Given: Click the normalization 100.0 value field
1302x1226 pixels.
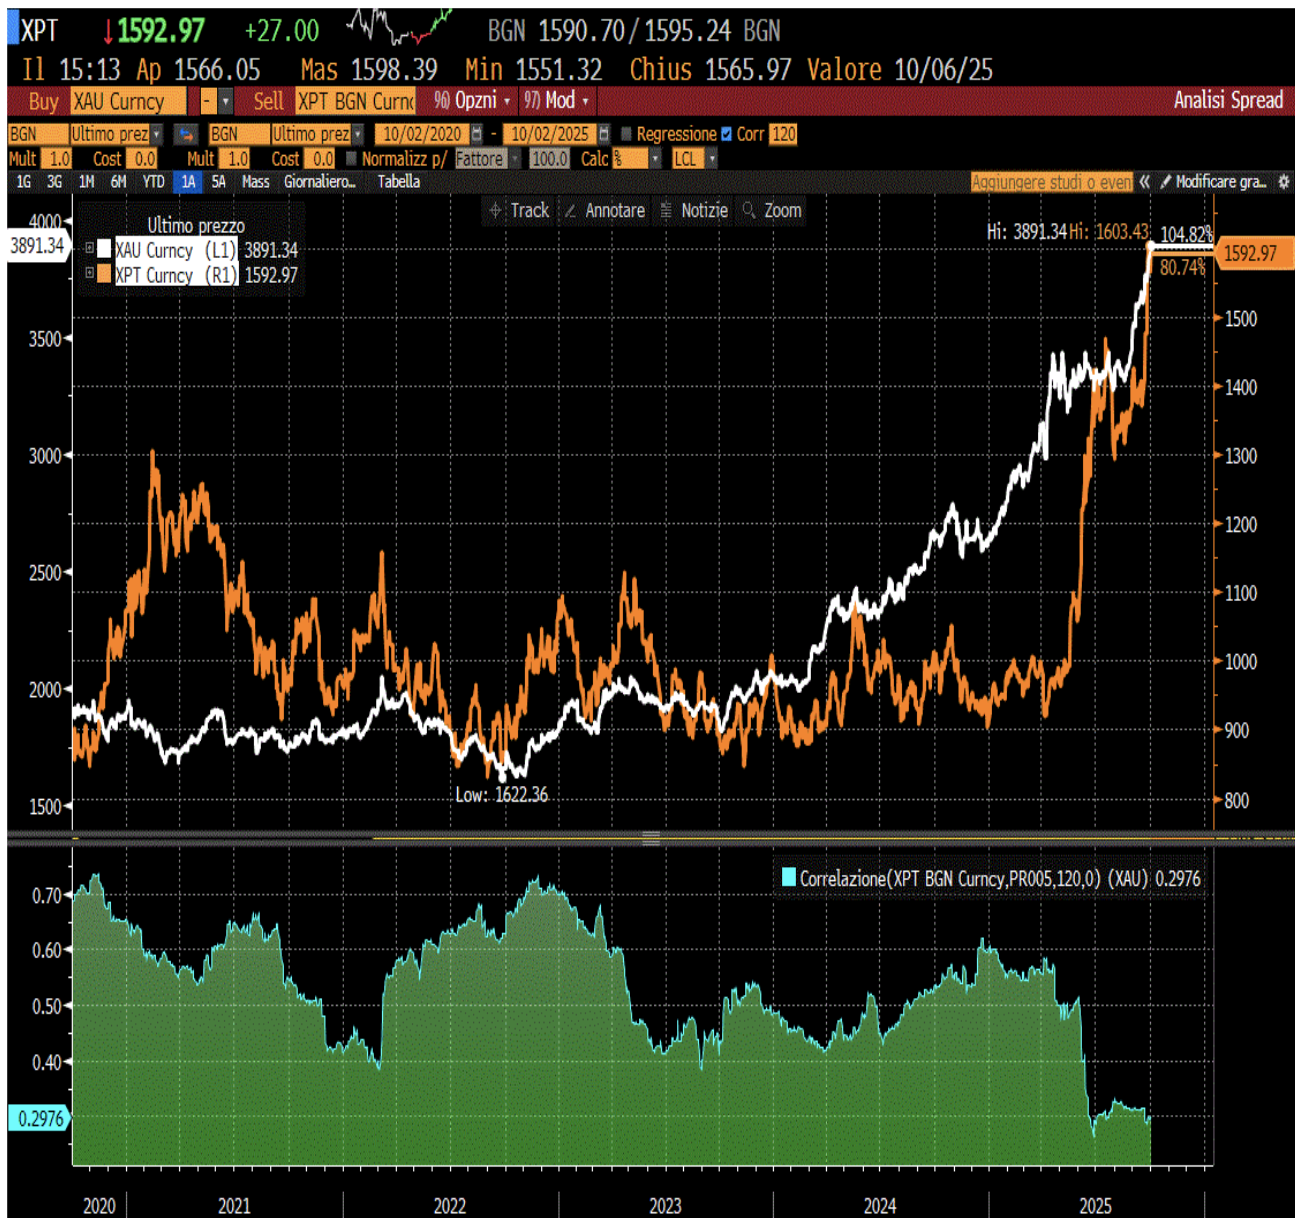Looking at the screenshot, I should [549, 158].
